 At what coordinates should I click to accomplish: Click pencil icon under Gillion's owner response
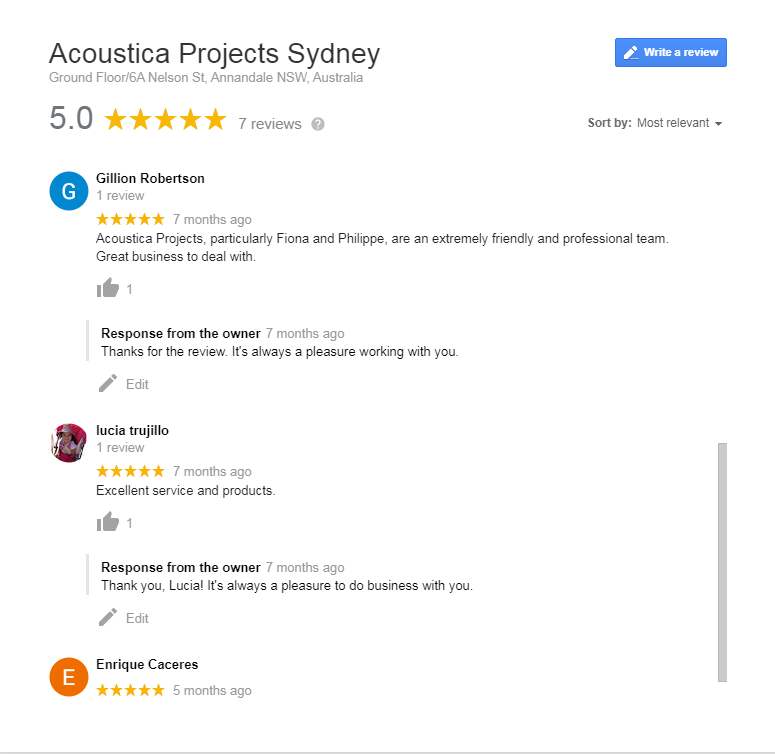point(108,384)
